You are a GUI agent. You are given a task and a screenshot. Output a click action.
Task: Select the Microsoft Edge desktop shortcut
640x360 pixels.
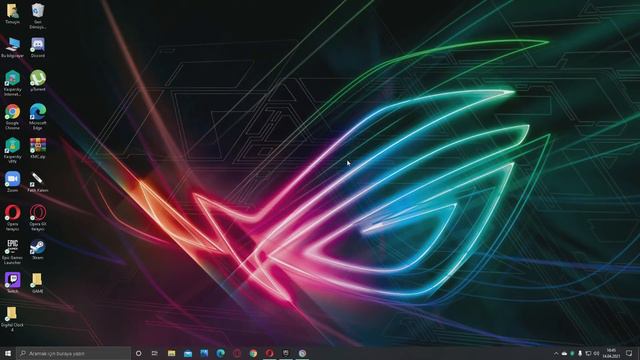tap(38, 117)
